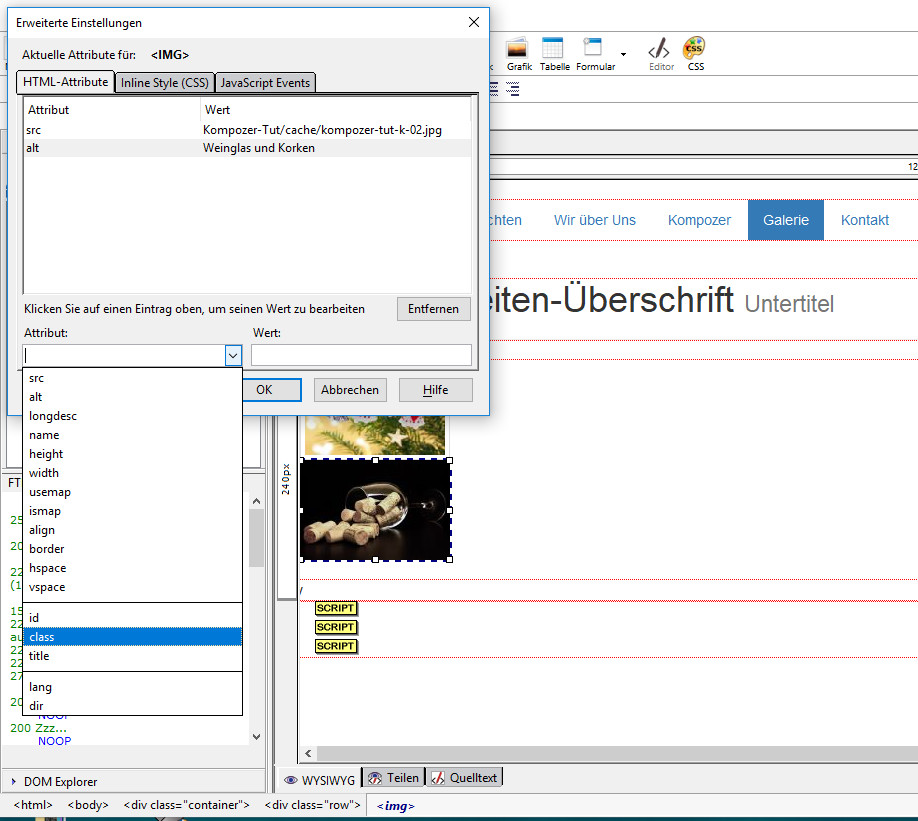Choose longdesc from the attribute list
Screen dimensions: 918x821
[132, 416]
